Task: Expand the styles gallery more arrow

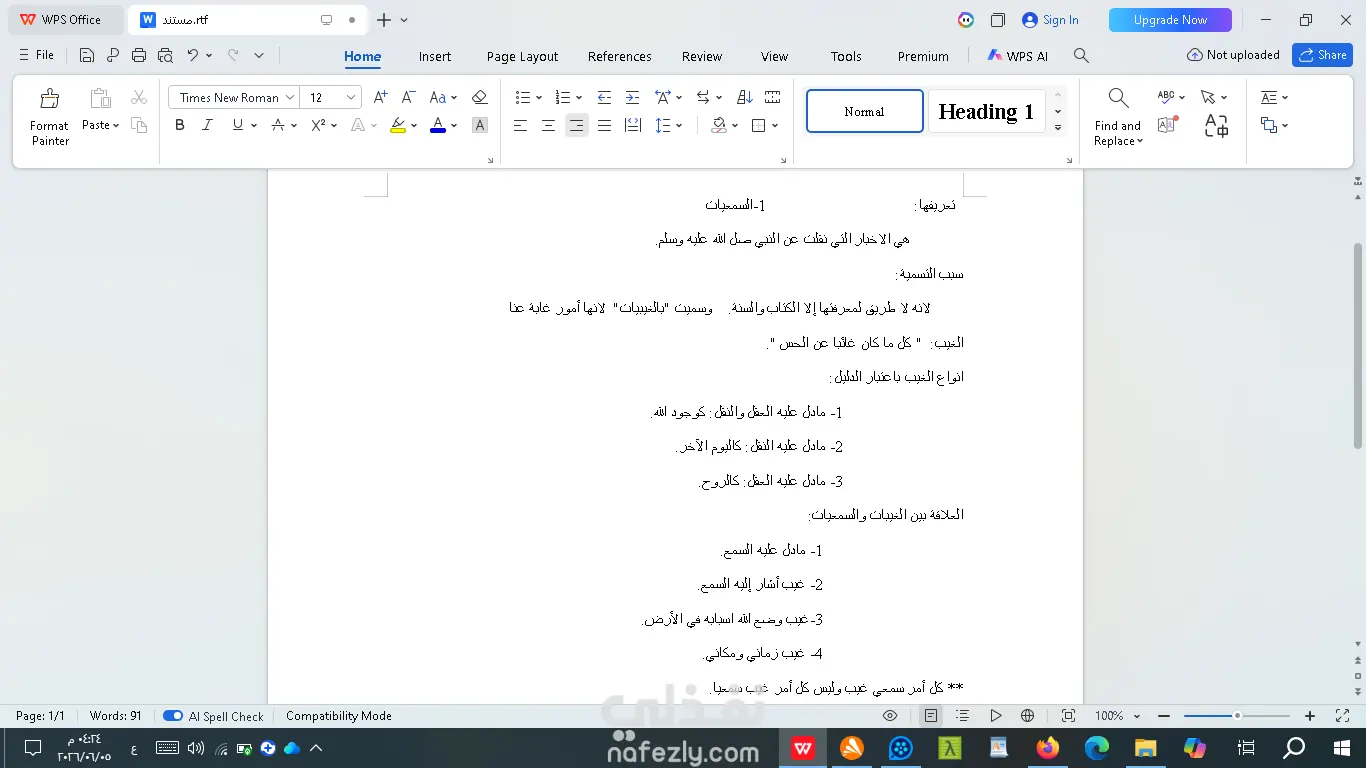Action: pyautogui.click(x=1058, y=128)
